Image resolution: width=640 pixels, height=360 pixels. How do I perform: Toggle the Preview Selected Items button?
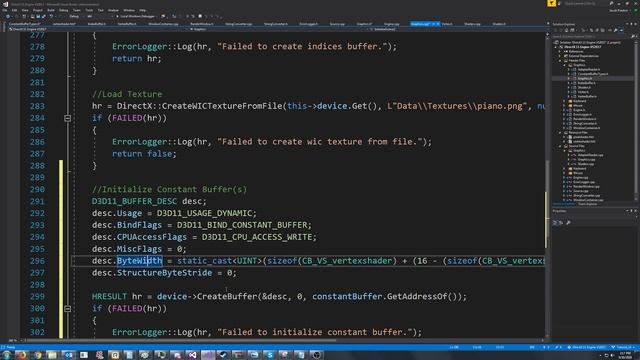(x=622, y=30)
